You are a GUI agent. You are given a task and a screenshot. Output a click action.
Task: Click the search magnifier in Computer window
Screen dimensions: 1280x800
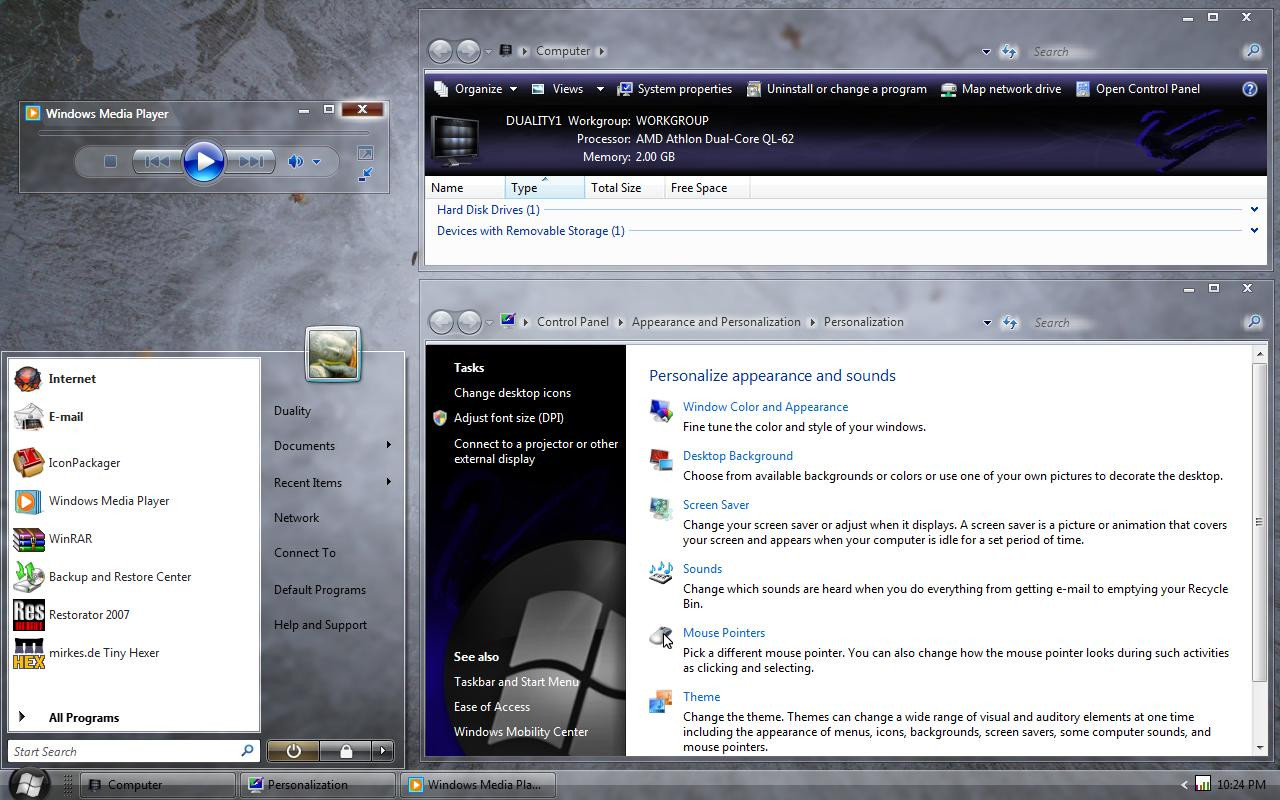[1252, 51]
